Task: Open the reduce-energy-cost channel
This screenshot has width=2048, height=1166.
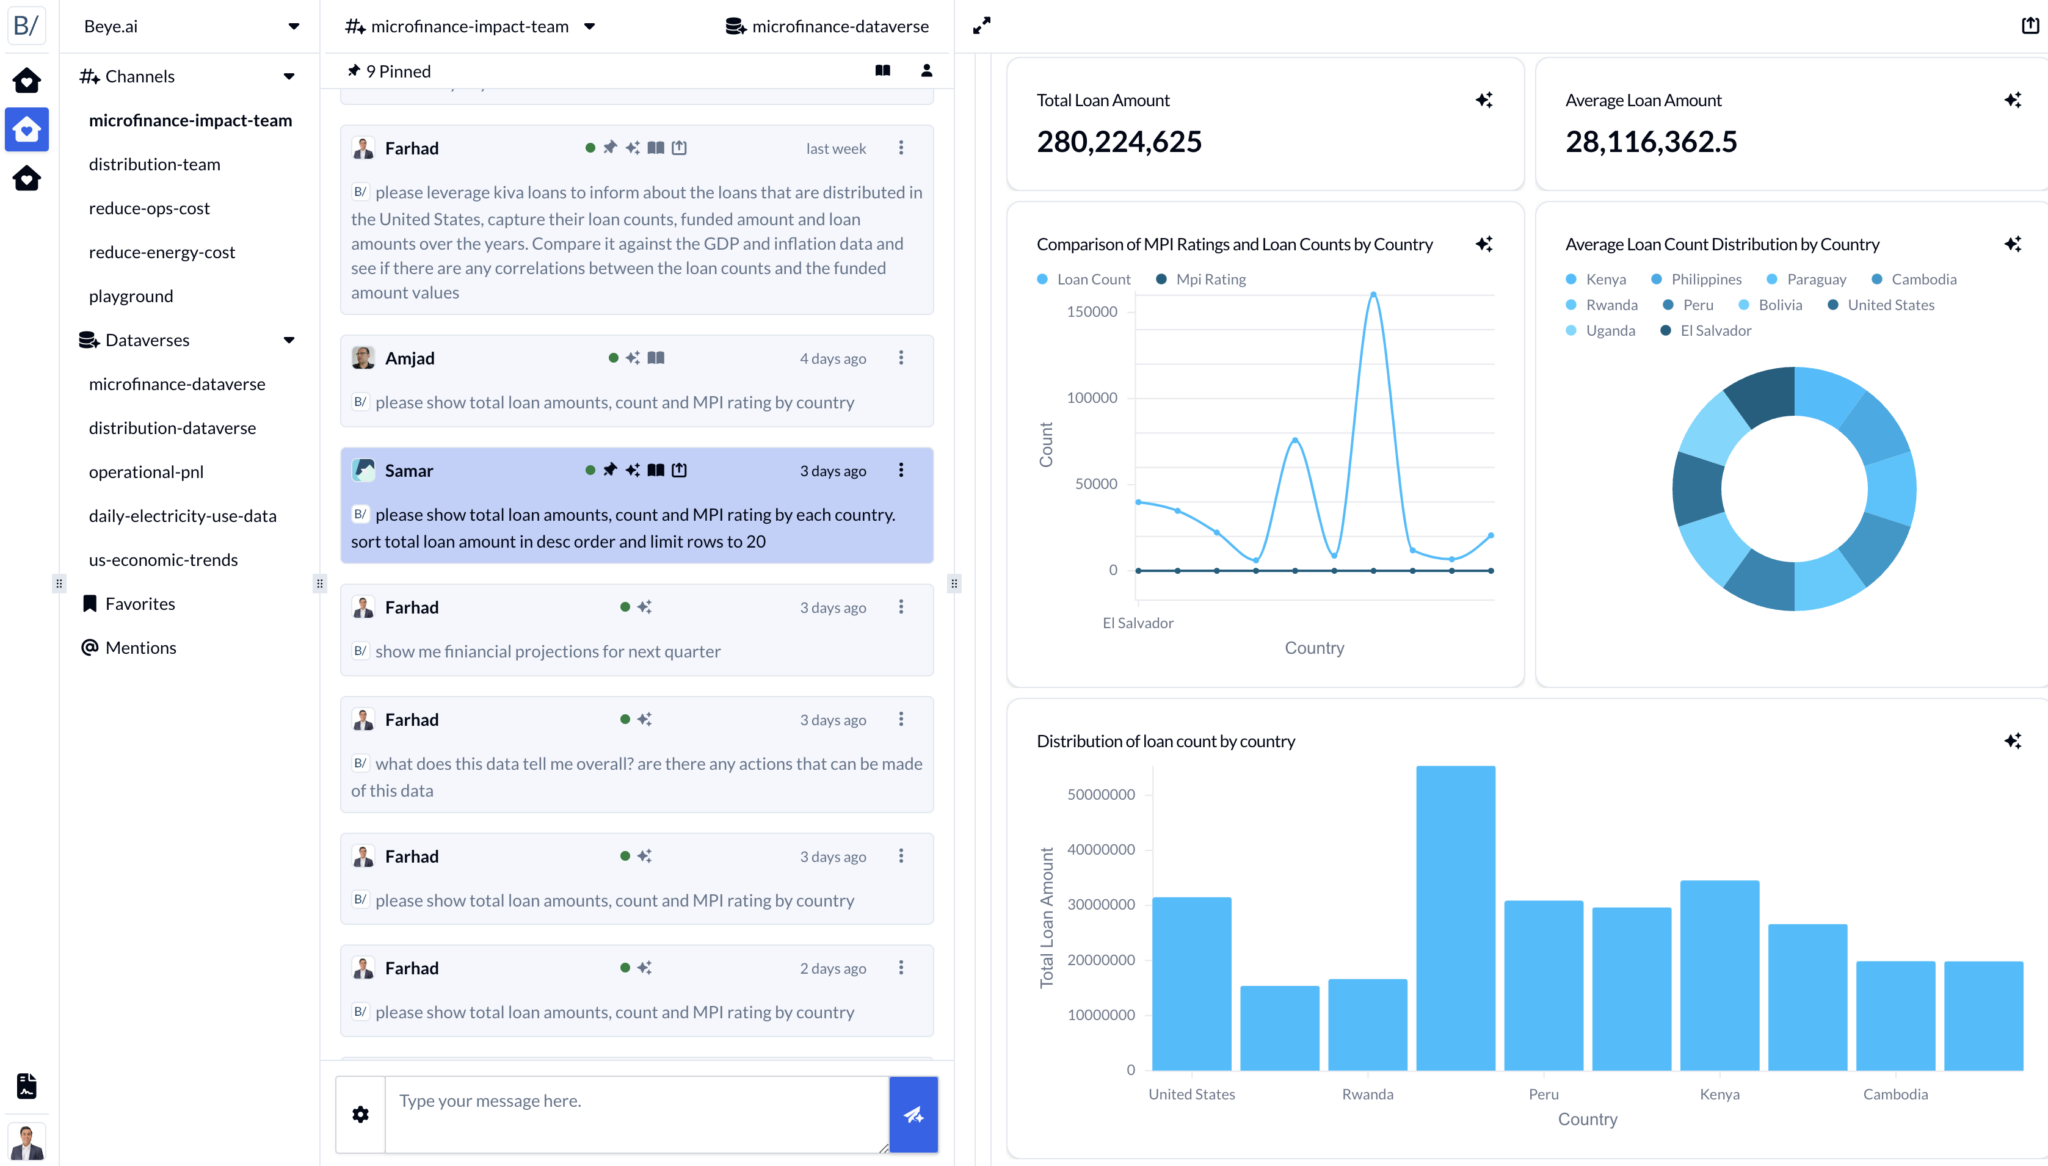Action: [162, 251]
